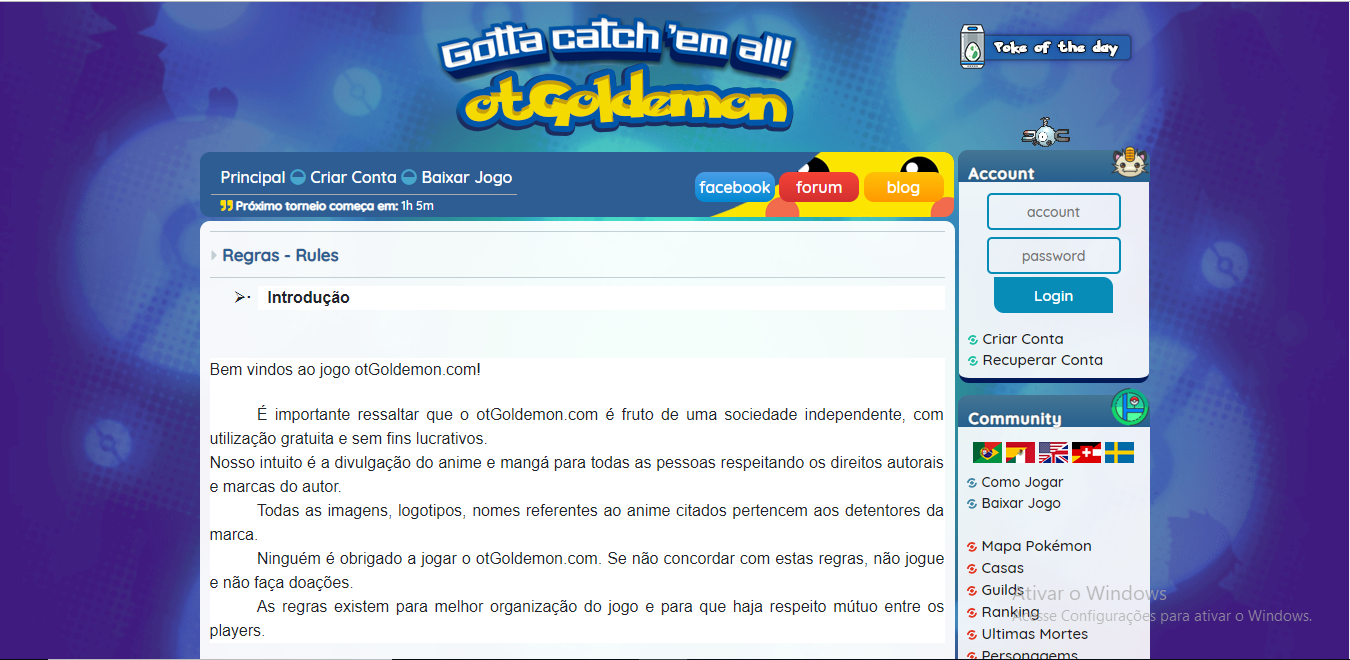Choose the German-Swiss flag icon
The height and width of the screenshot is (660, 1350).
point(1086,453)
